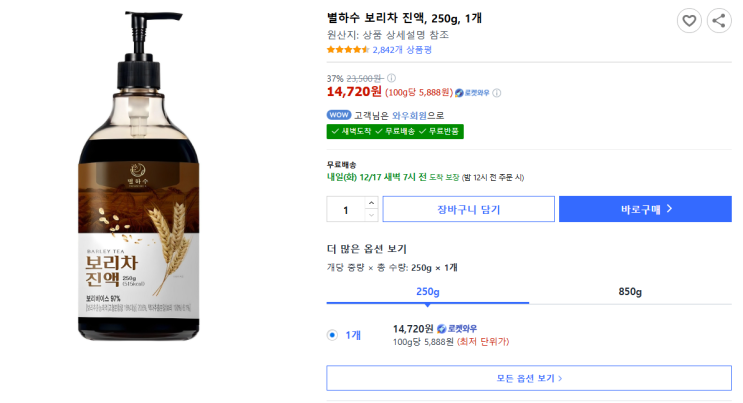Switch to the 250g tab

tap(428, 291)
